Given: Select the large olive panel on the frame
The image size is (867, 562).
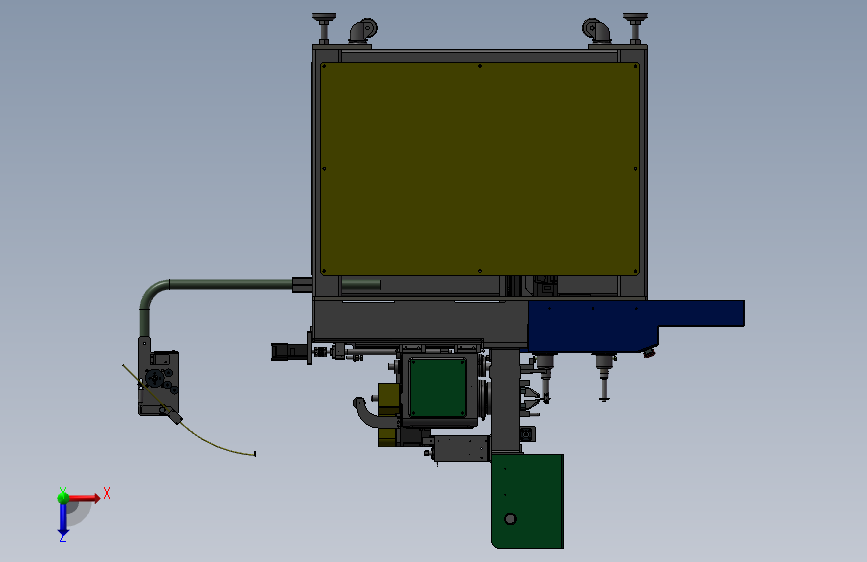Looking at the screenshot, I should tap(479, 169).
